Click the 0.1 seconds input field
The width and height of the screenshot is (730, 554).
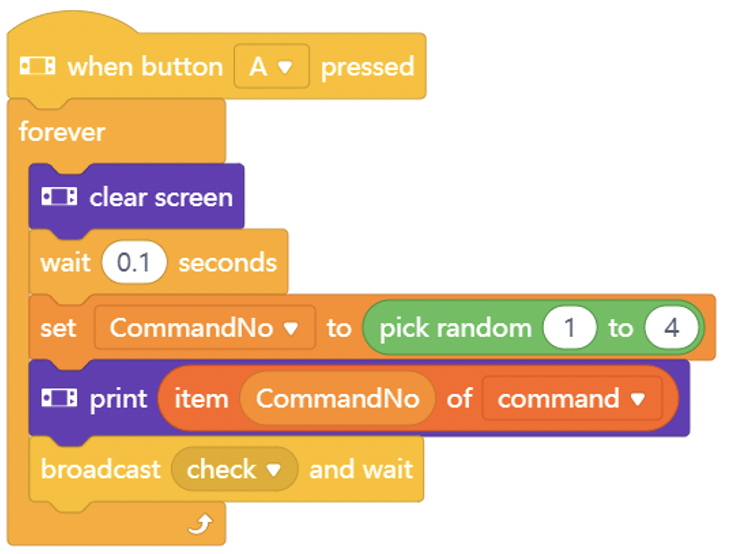pos(134,262)
